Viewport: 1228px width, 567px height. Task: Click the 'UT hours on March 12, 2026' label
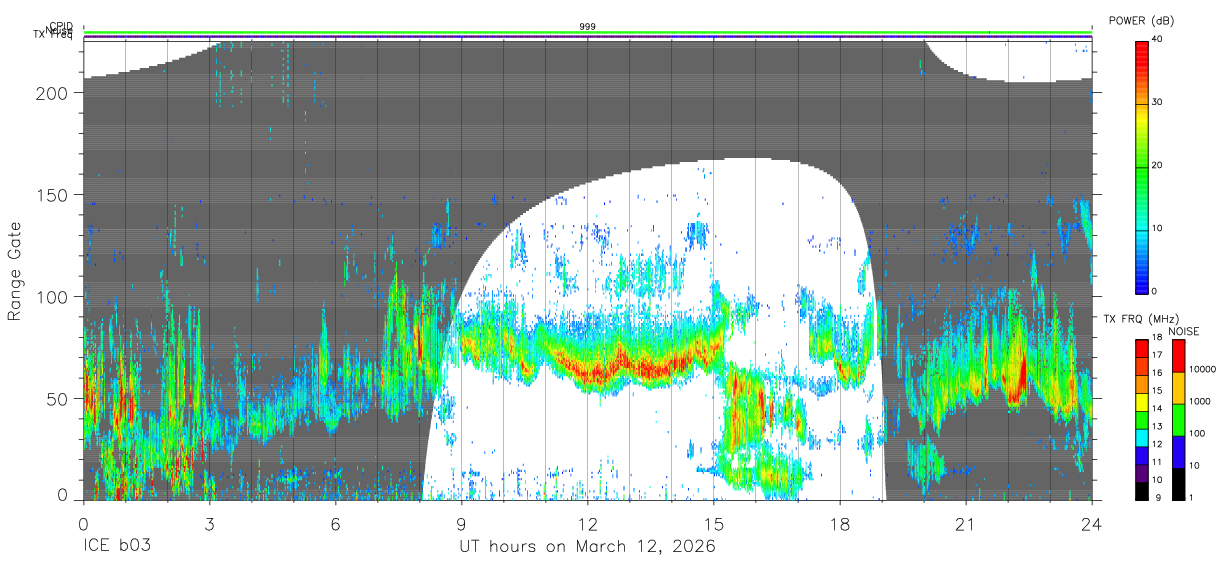(x=587, y=547)
